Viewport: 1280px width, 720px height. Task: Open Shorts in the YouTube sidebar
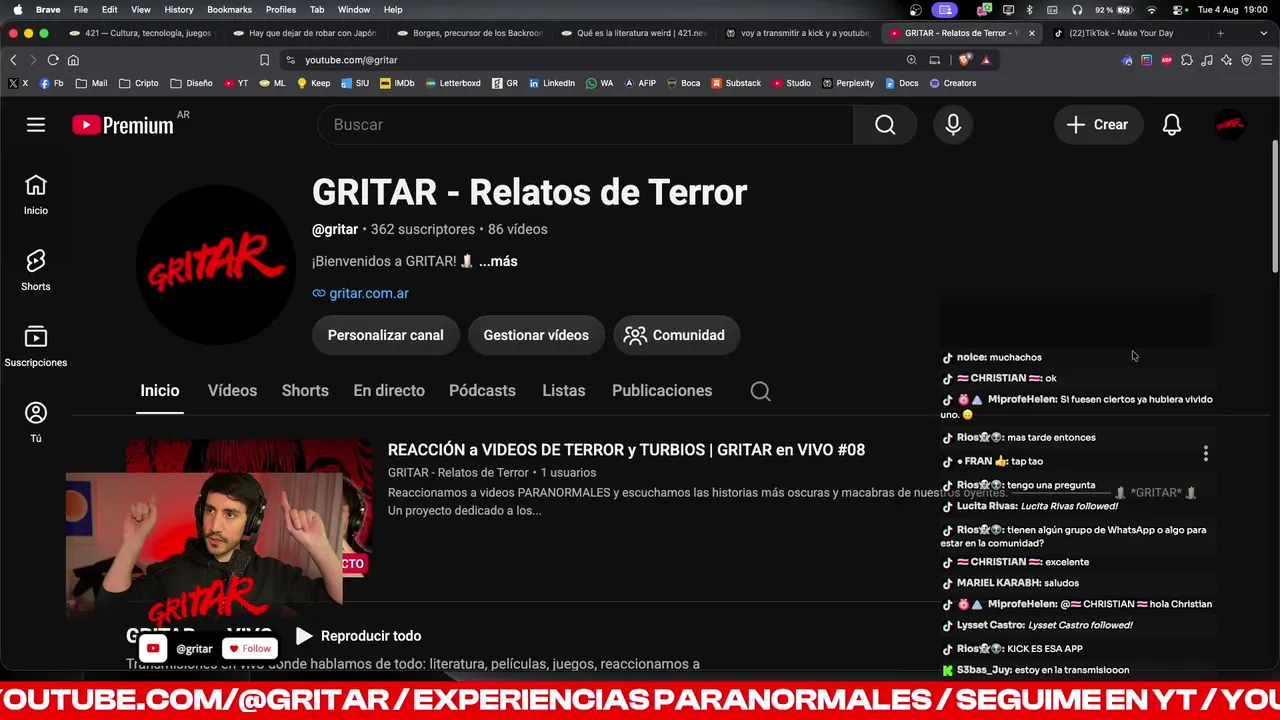pyautogui.click(x=36, y=271)
